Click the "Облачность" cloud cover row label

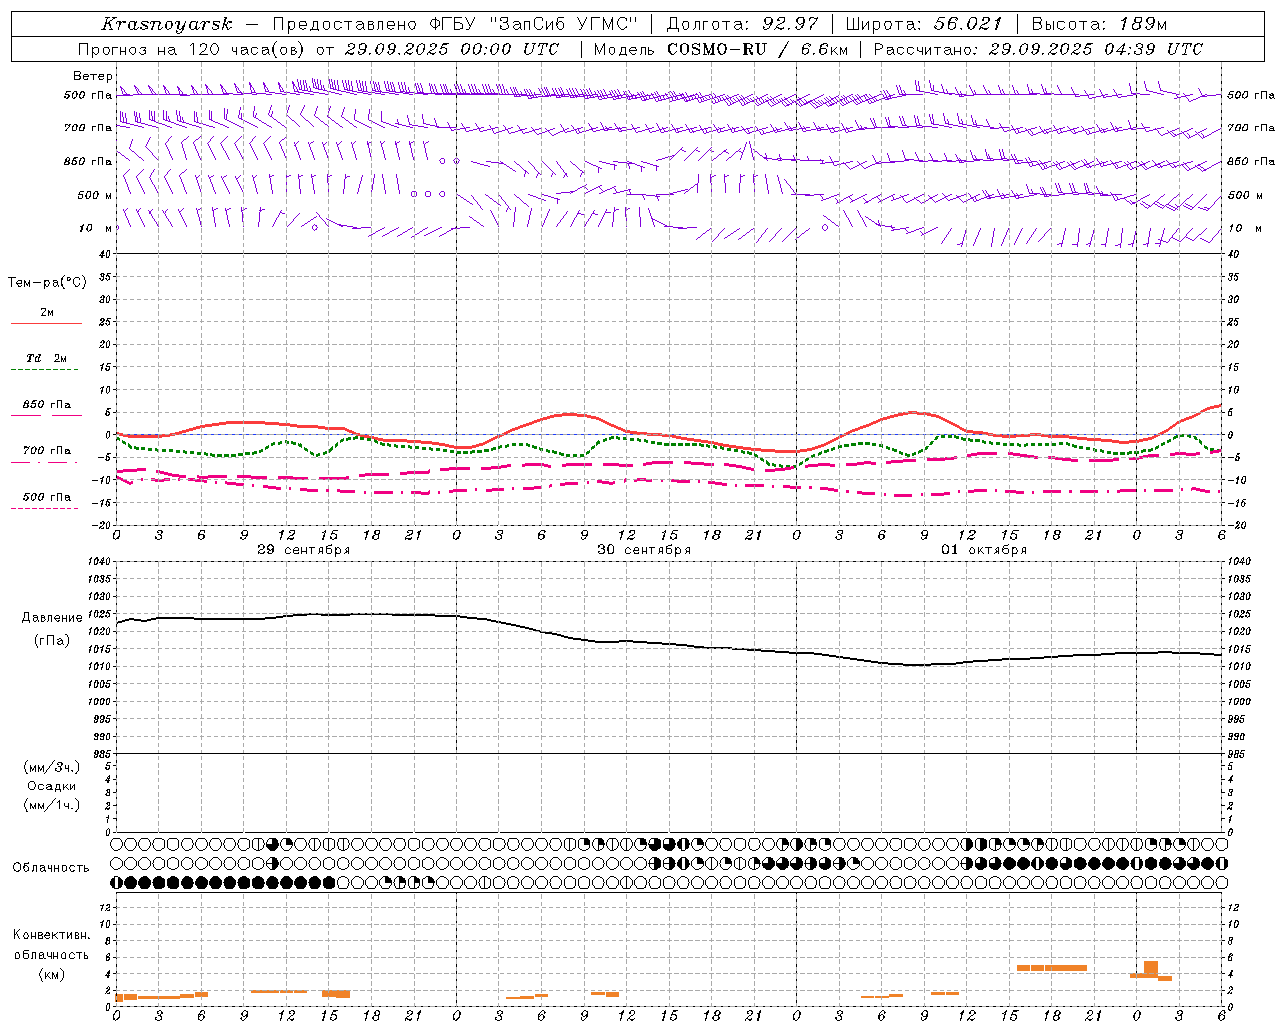[51, 868]
